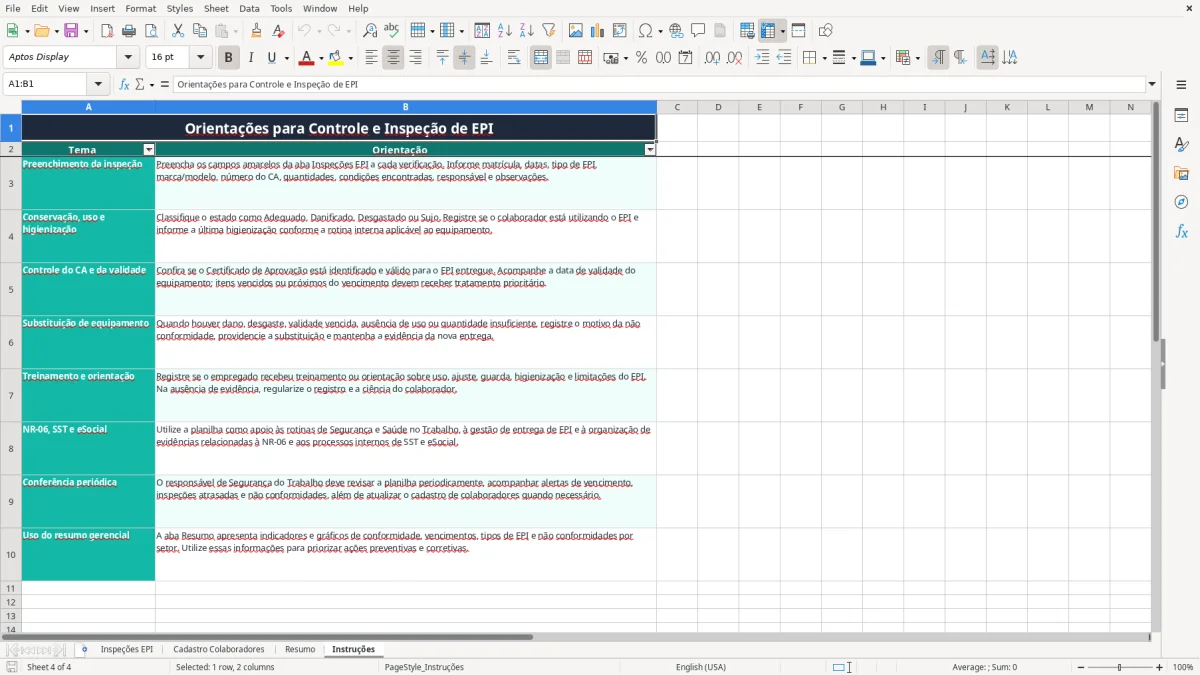Open the Orientação column filter dropdown
Viewport: 1200px width, 675px height.
click(650, 150)
